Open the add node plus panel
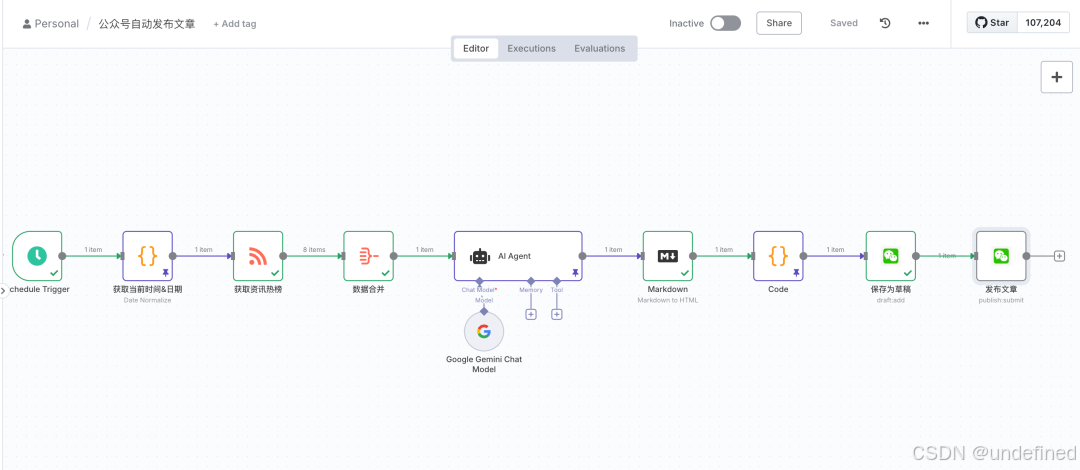 click(1056, 76)
